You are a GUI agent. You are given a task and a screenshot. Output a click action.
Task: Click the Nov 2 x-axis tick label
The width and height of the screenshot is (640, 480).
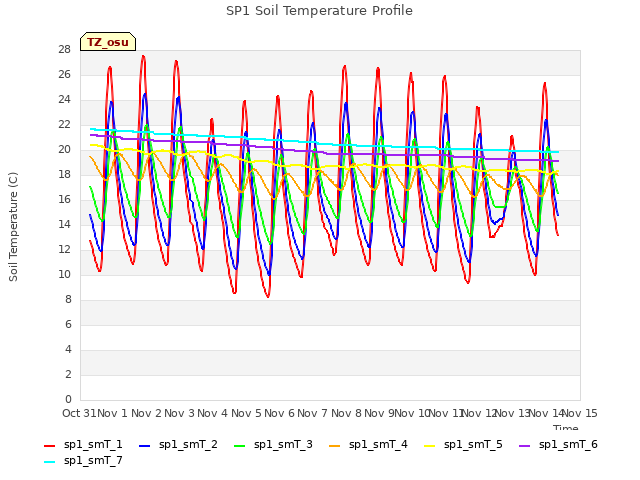[146, 413]
